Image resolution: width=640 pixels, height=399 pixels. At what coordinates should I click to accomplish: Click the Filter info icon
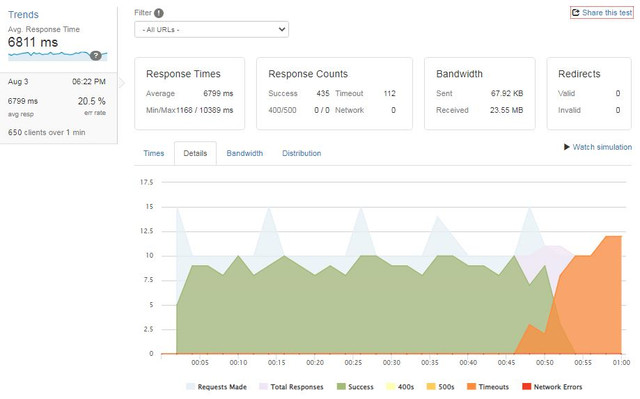pos(159,13)
